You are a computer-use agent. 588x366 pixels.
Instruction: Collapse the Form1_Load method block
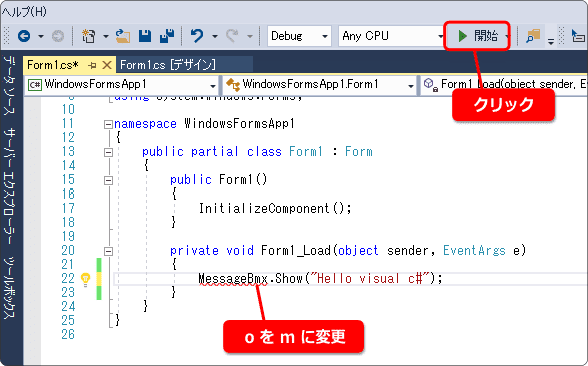click(x=108, y=251)
